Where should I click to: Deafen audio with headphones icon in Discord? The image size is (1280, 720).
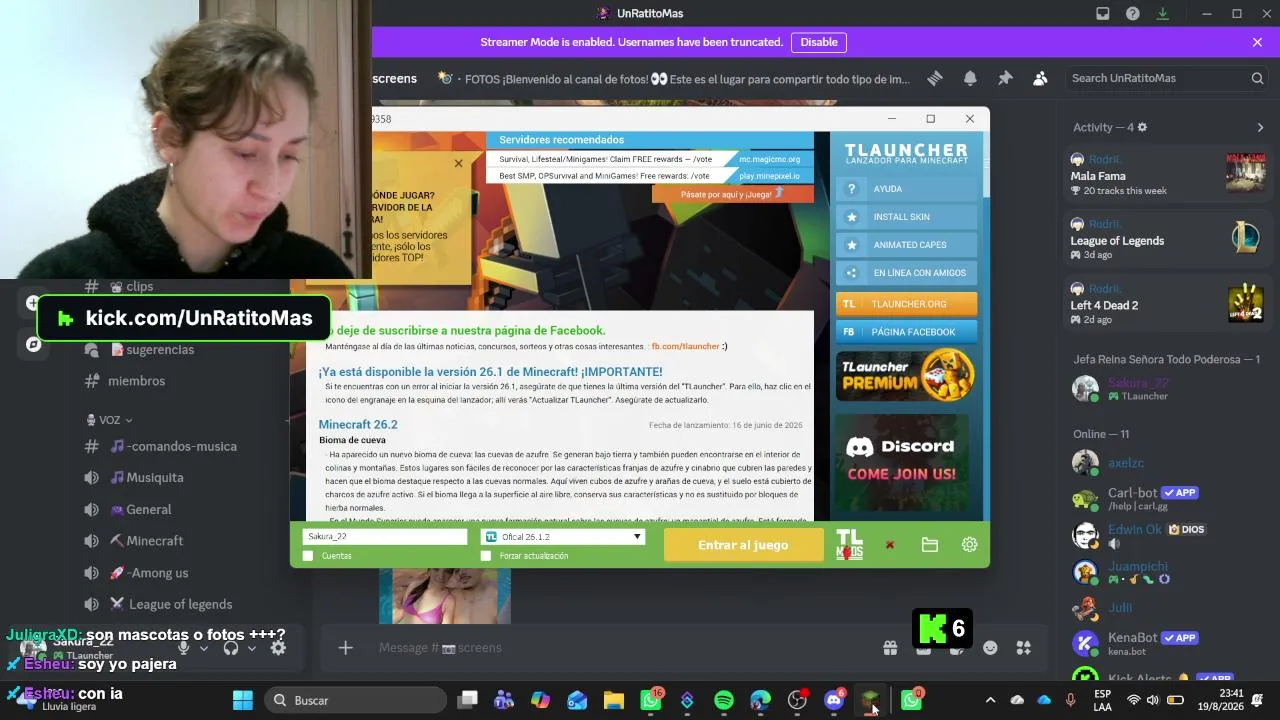[231, 648]
